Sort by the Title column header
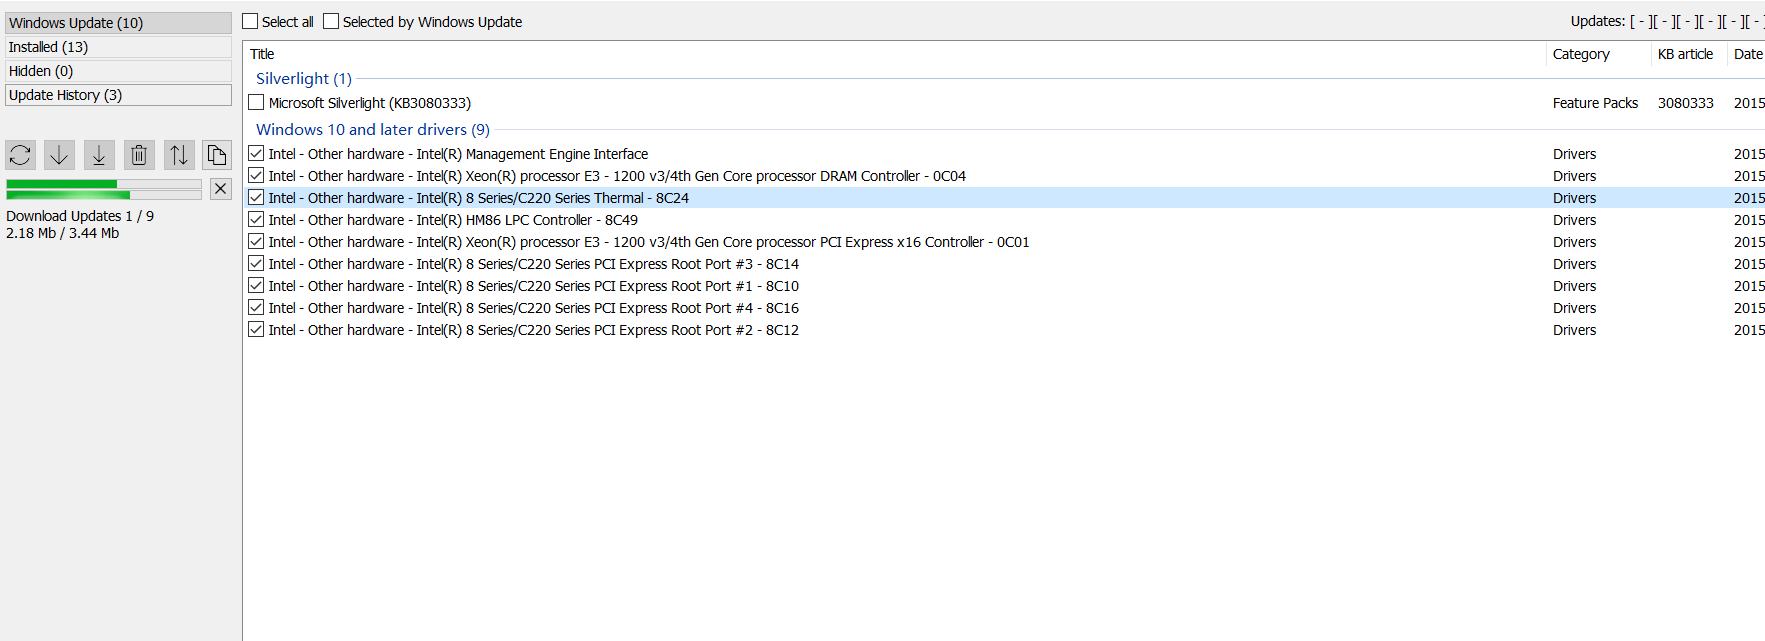The image size is (1765, 641). 895,54
